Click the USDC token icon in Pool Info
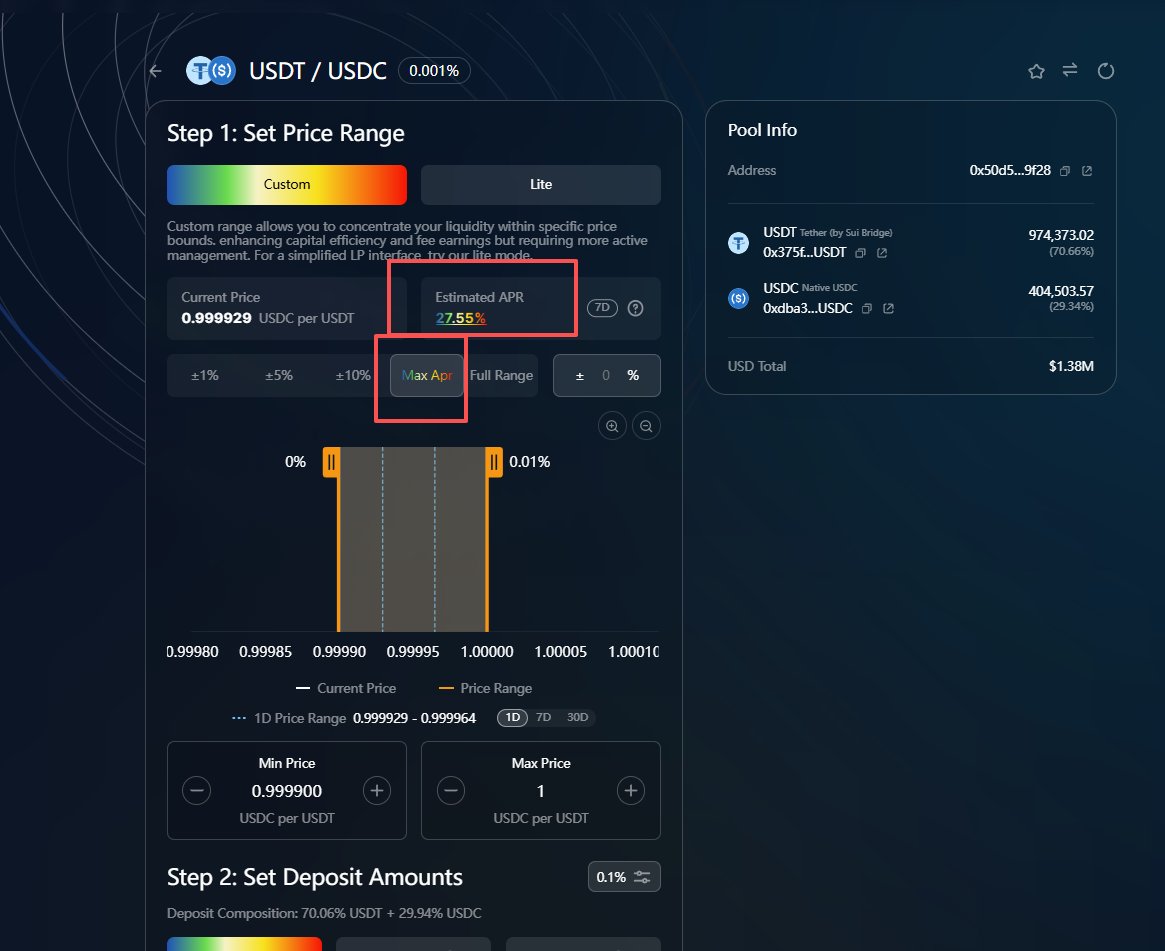1165x951 pixels. [x=738, y=298]
